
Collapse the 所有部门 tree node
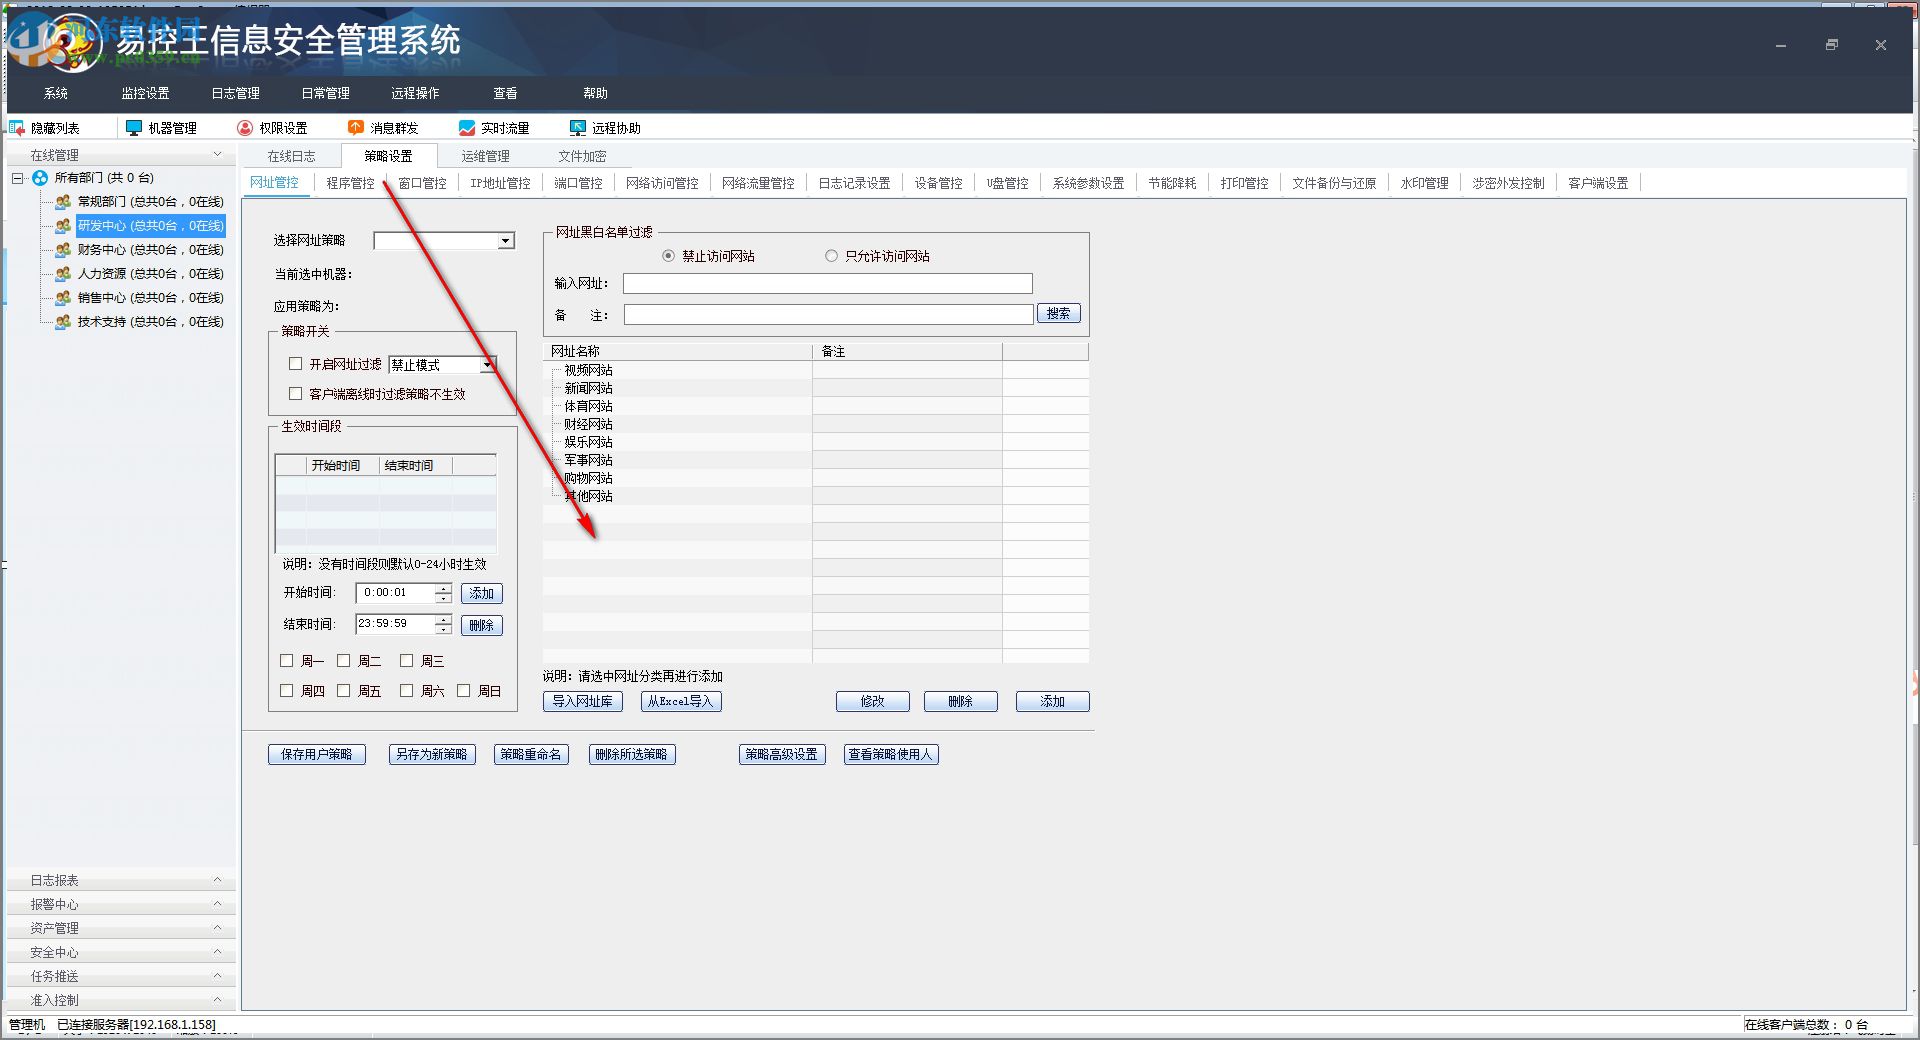(x=18, y=178)
